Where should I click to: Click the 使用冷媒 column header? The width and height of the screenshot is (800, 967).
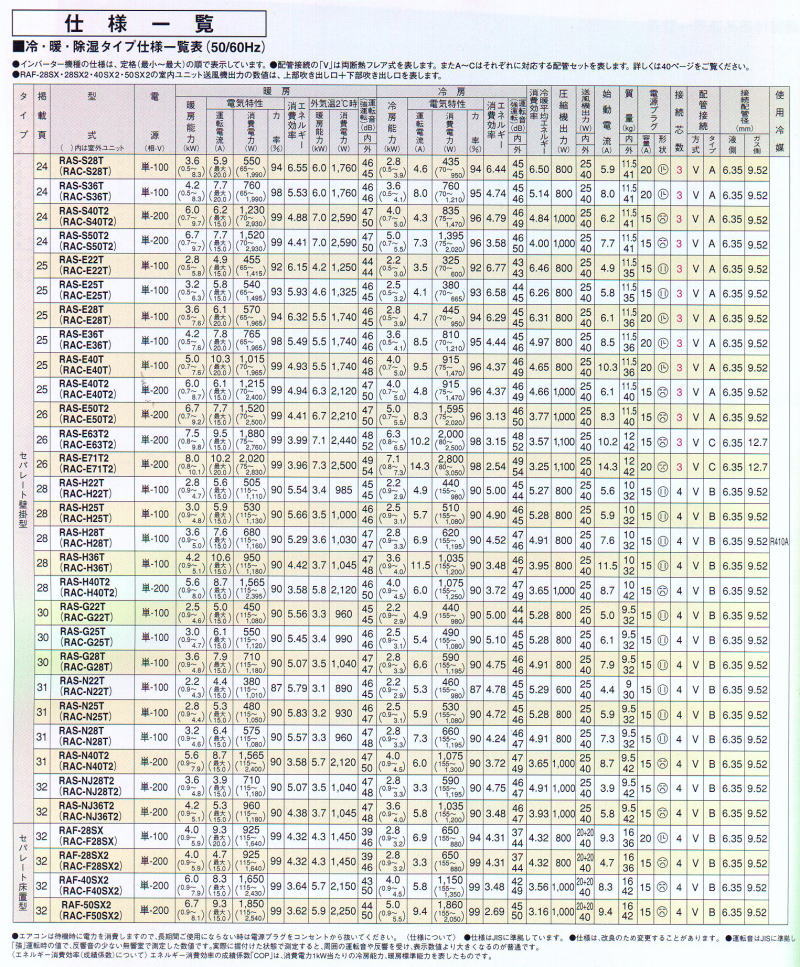pos(780,120)
